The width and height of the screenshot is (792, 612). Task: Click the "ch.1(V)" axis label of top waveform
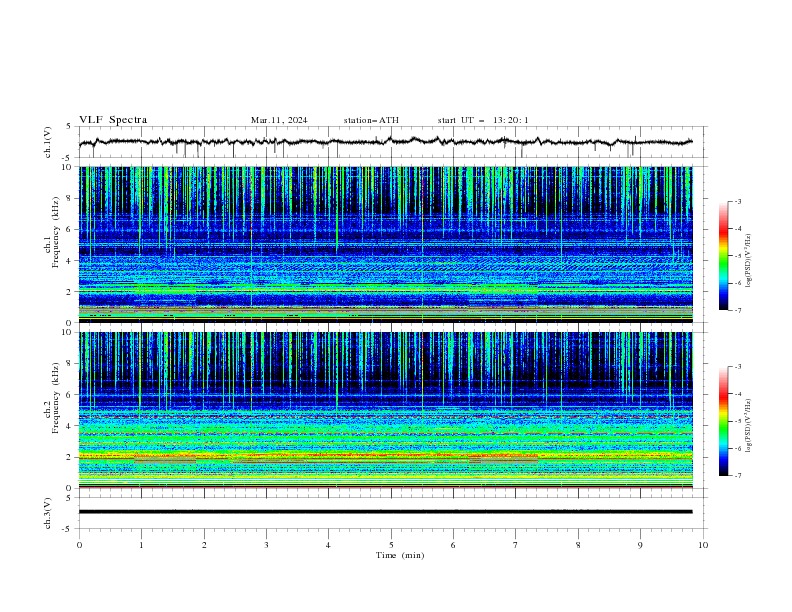click(48, 142)
